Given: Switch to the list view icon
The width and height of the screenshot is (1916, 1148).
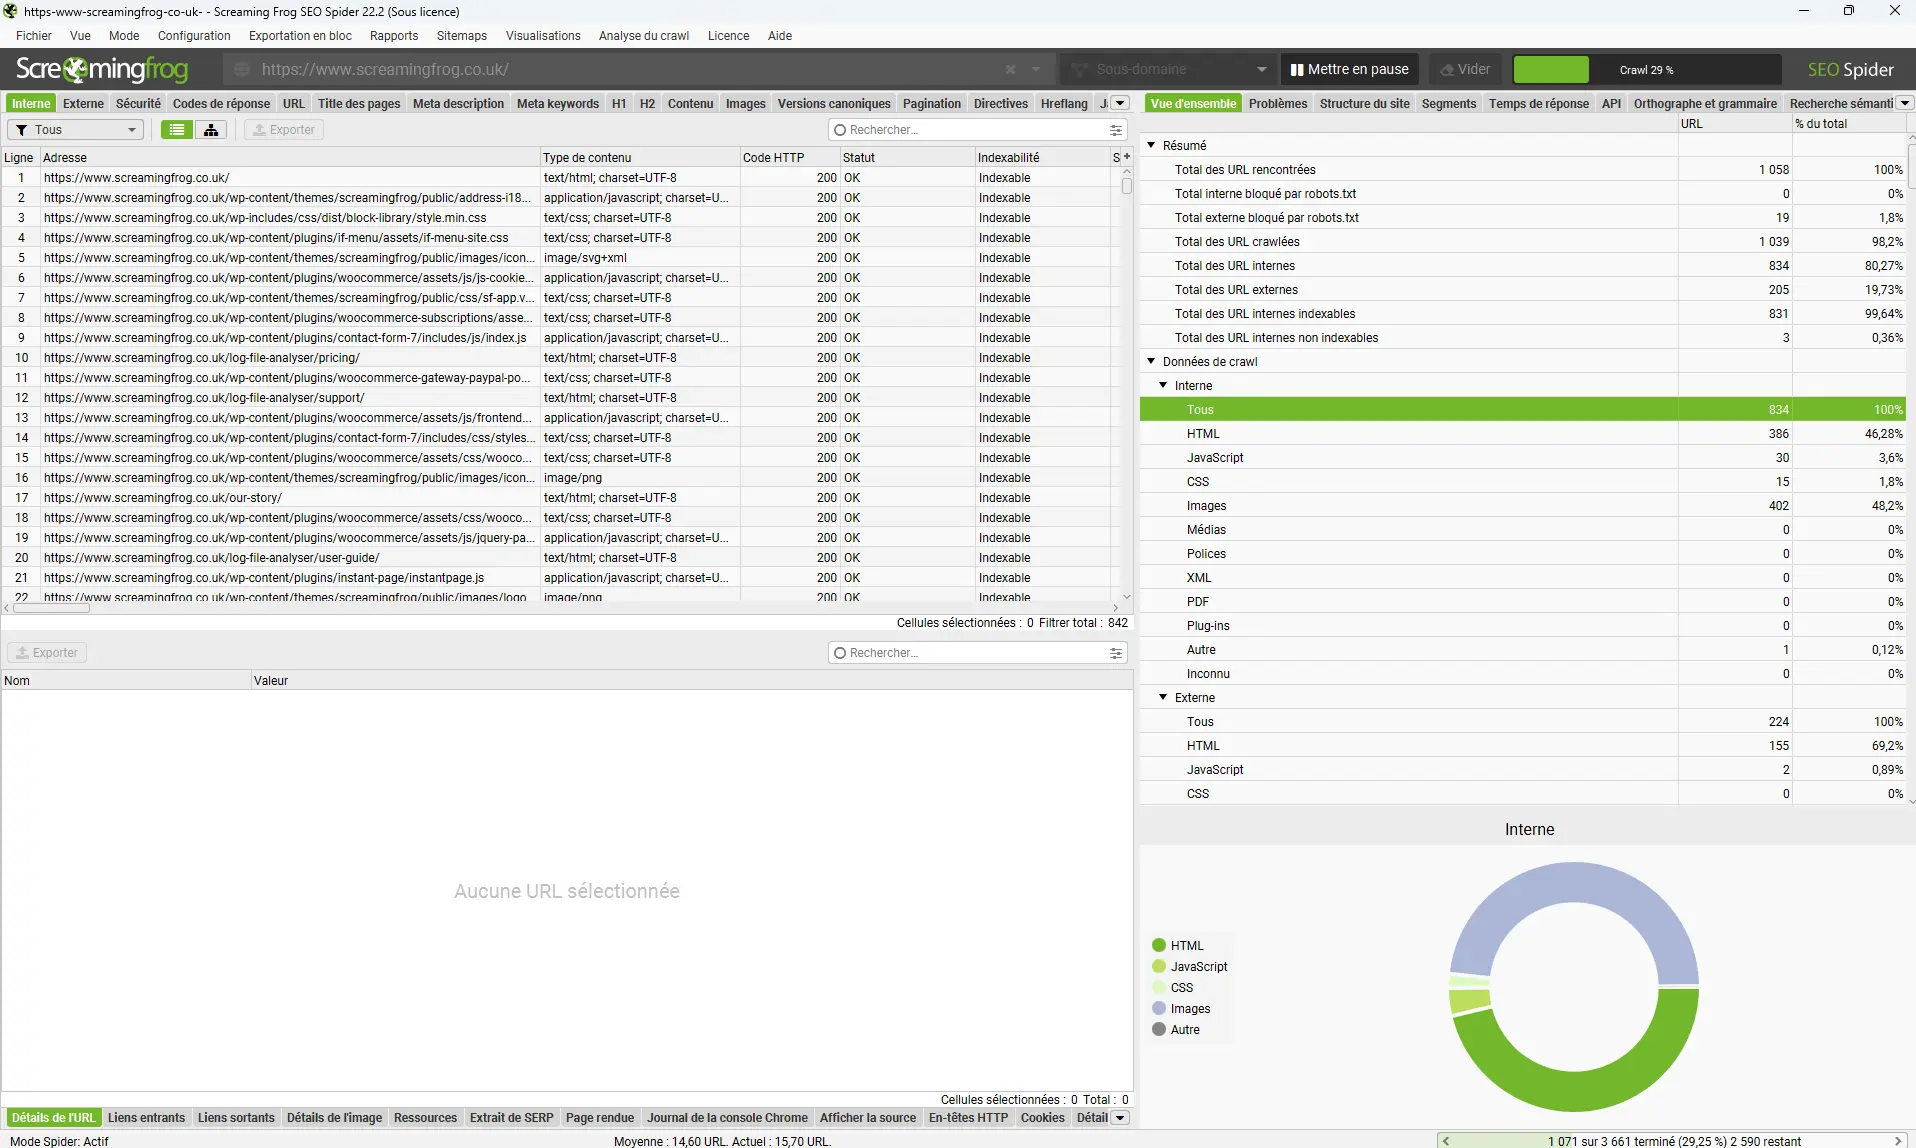Looking at the screenshot, I should pyautogui.click(x=177, y=130).
